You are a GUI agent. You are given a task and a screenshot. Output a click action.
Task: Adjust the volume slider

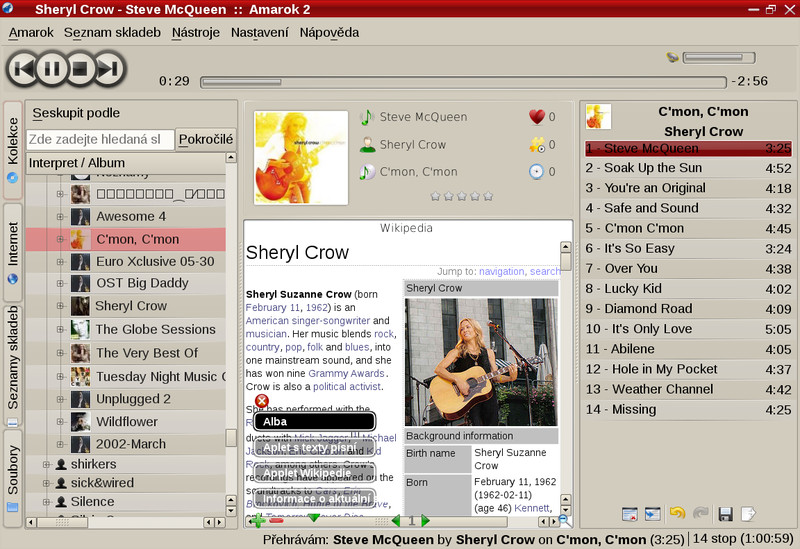pyautogui.click(x=719, y=57)
